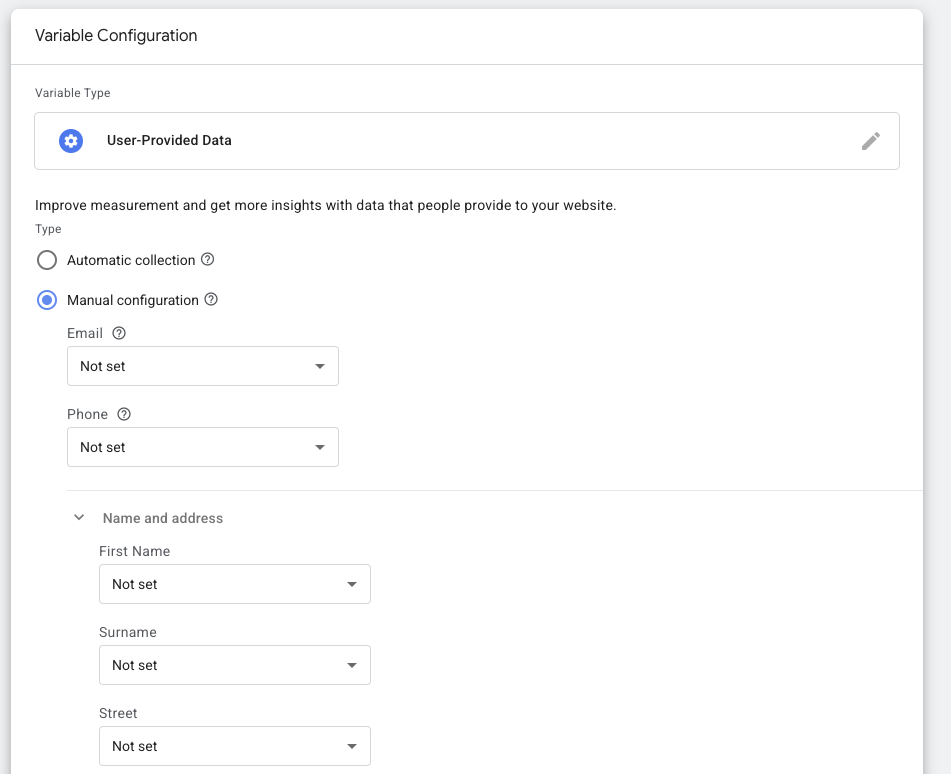The width and height of the screenshot is (951, 774).
Task: Click the Automatic collection label text
Action: pyautogui.click(x=131, y=260)
